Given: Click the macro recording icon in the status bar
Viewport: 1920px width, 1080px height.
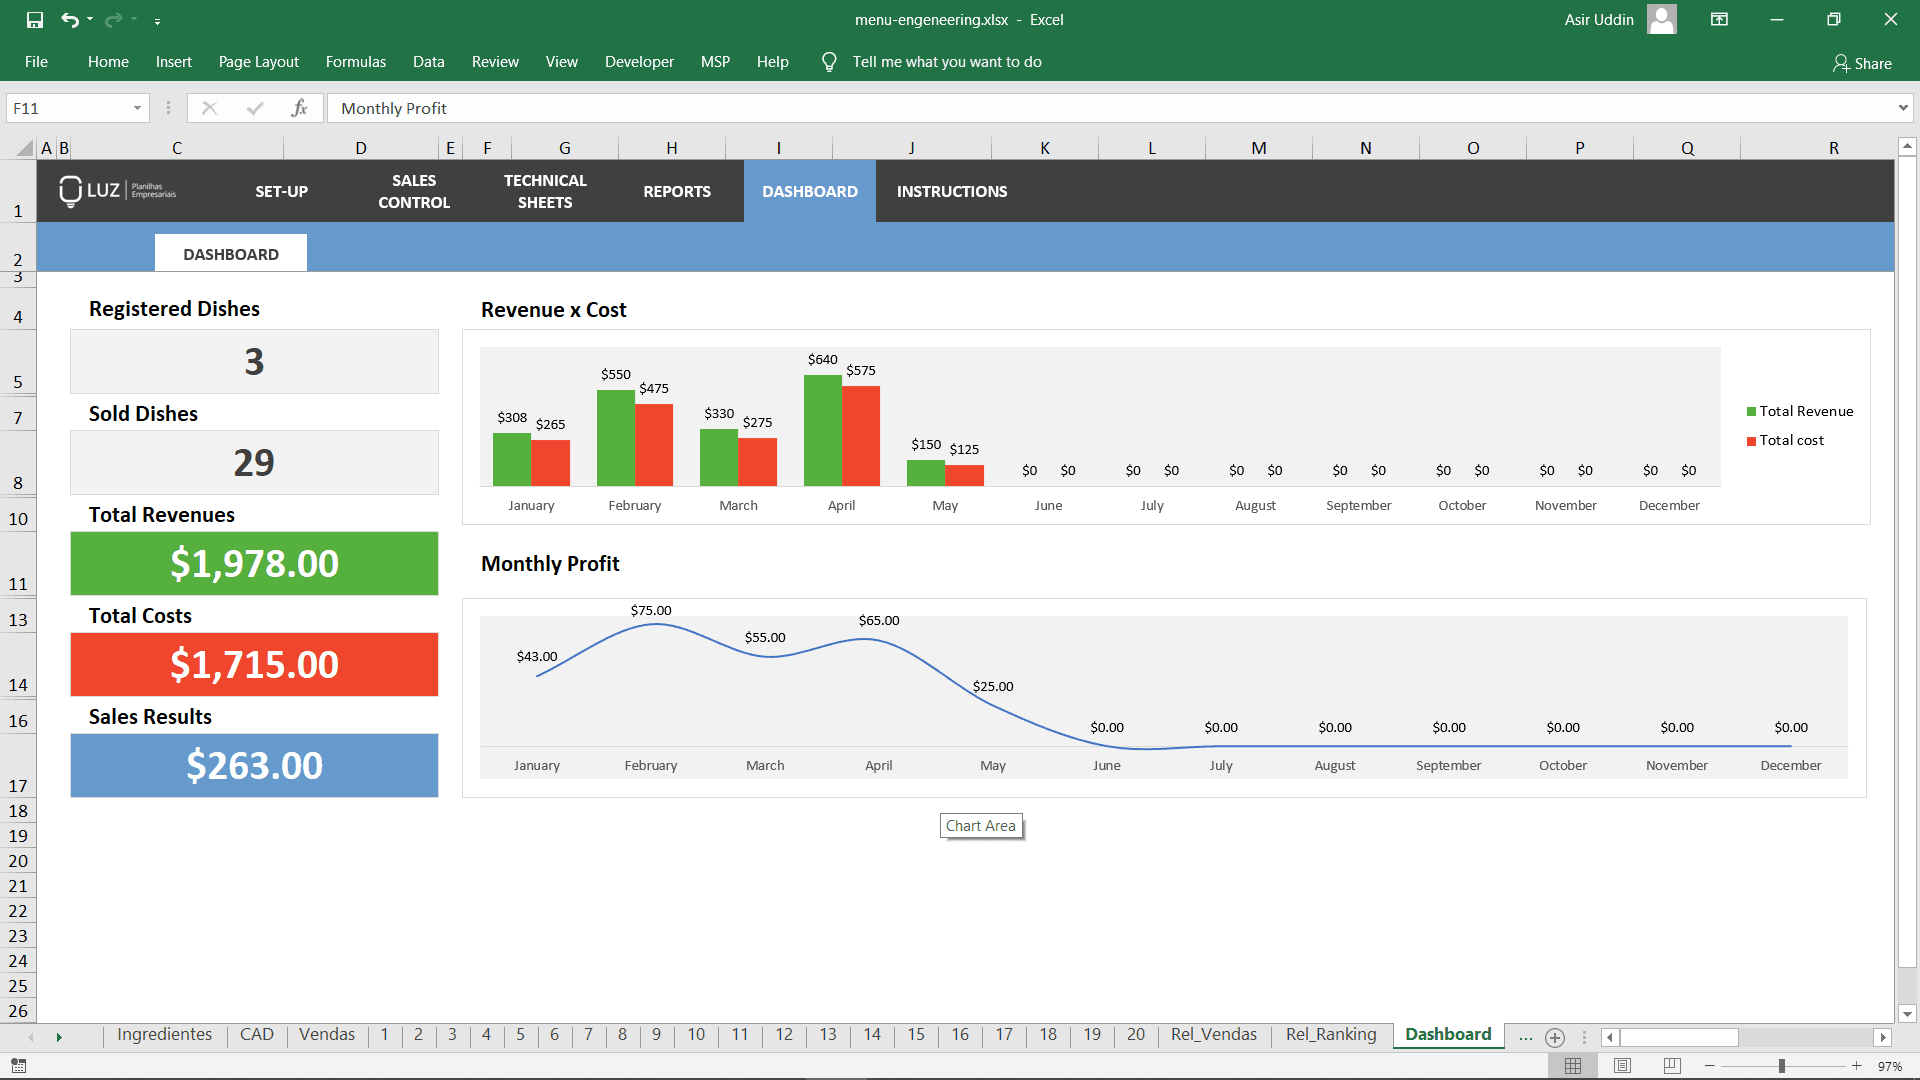Looking at the screenshot, I should click(x=17, y=1064).
